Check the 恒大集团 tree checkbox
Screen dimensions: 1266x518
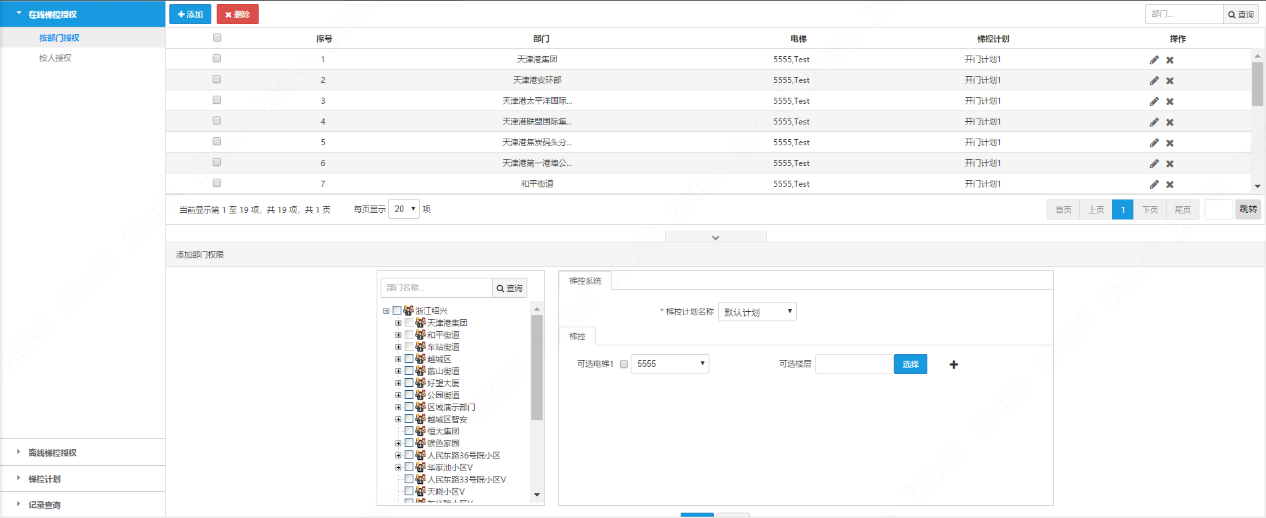[x=409, y=431]
